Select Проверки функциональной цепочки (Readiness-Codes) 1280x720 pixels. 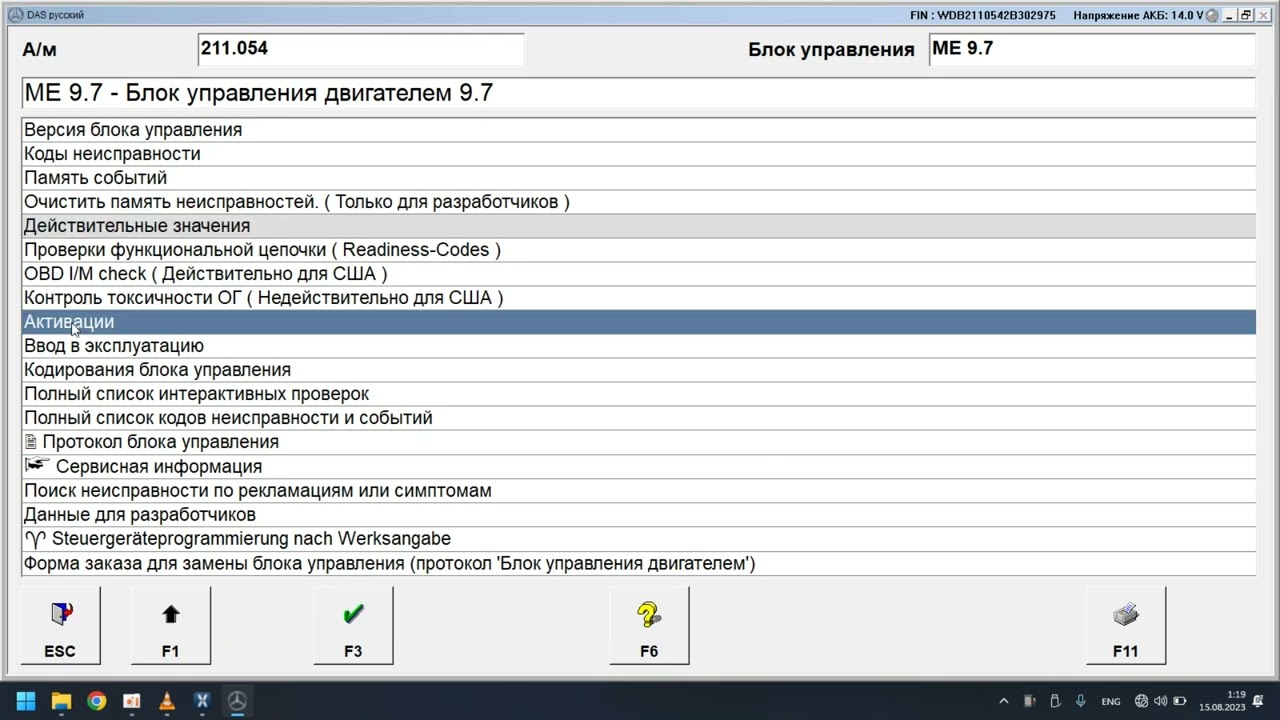point(638,250)
